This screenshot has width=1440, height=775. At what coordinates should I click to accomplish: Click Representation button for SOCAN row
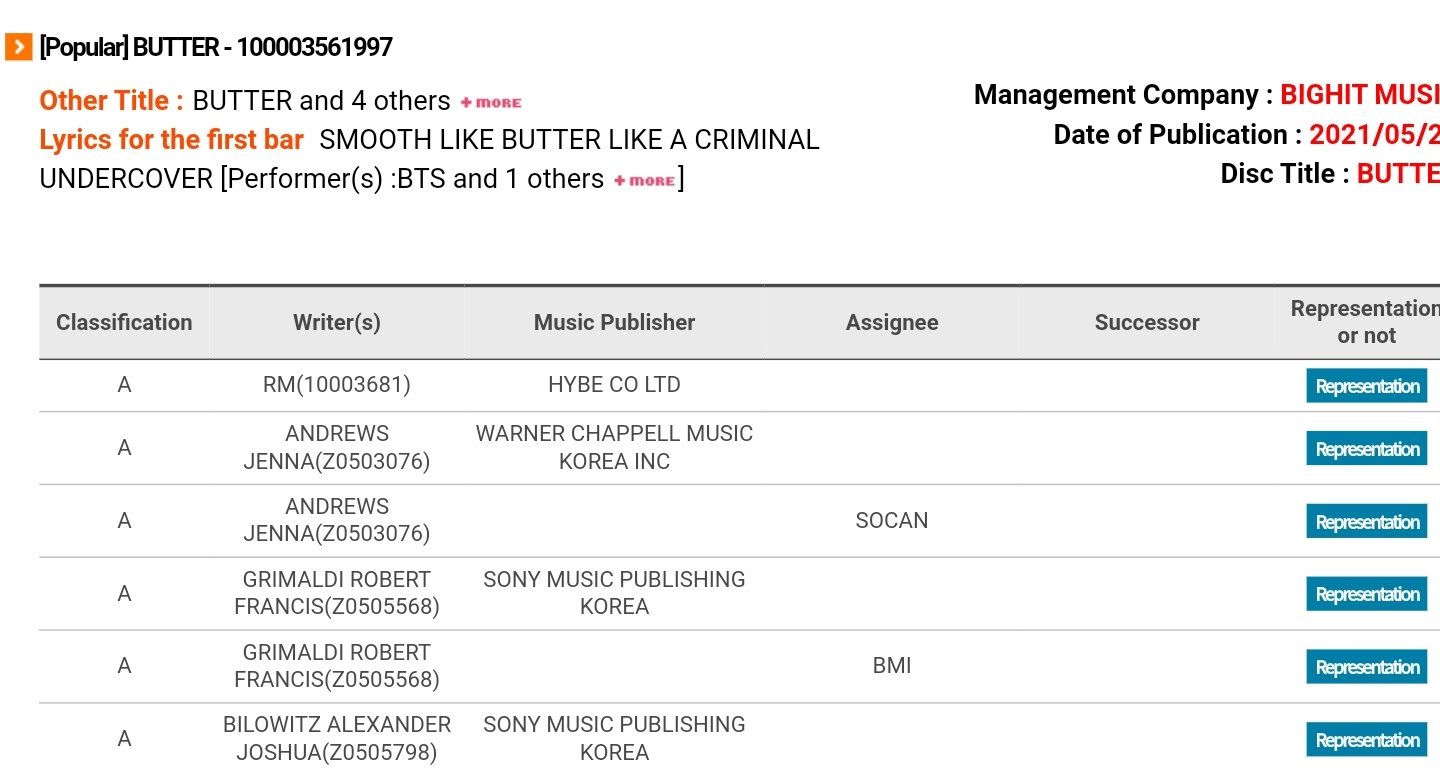click(x=1366, y=522)
